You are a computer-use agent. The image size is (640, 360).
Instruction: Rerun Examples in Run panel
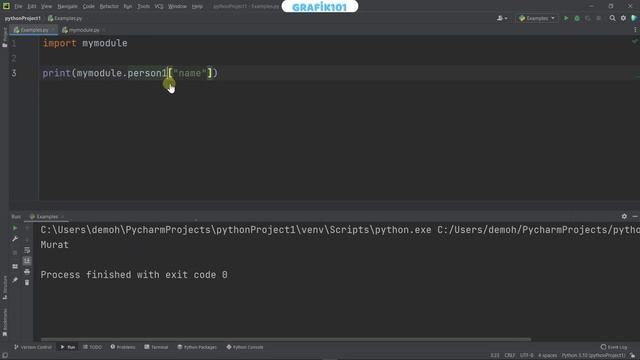coord(15,228)
